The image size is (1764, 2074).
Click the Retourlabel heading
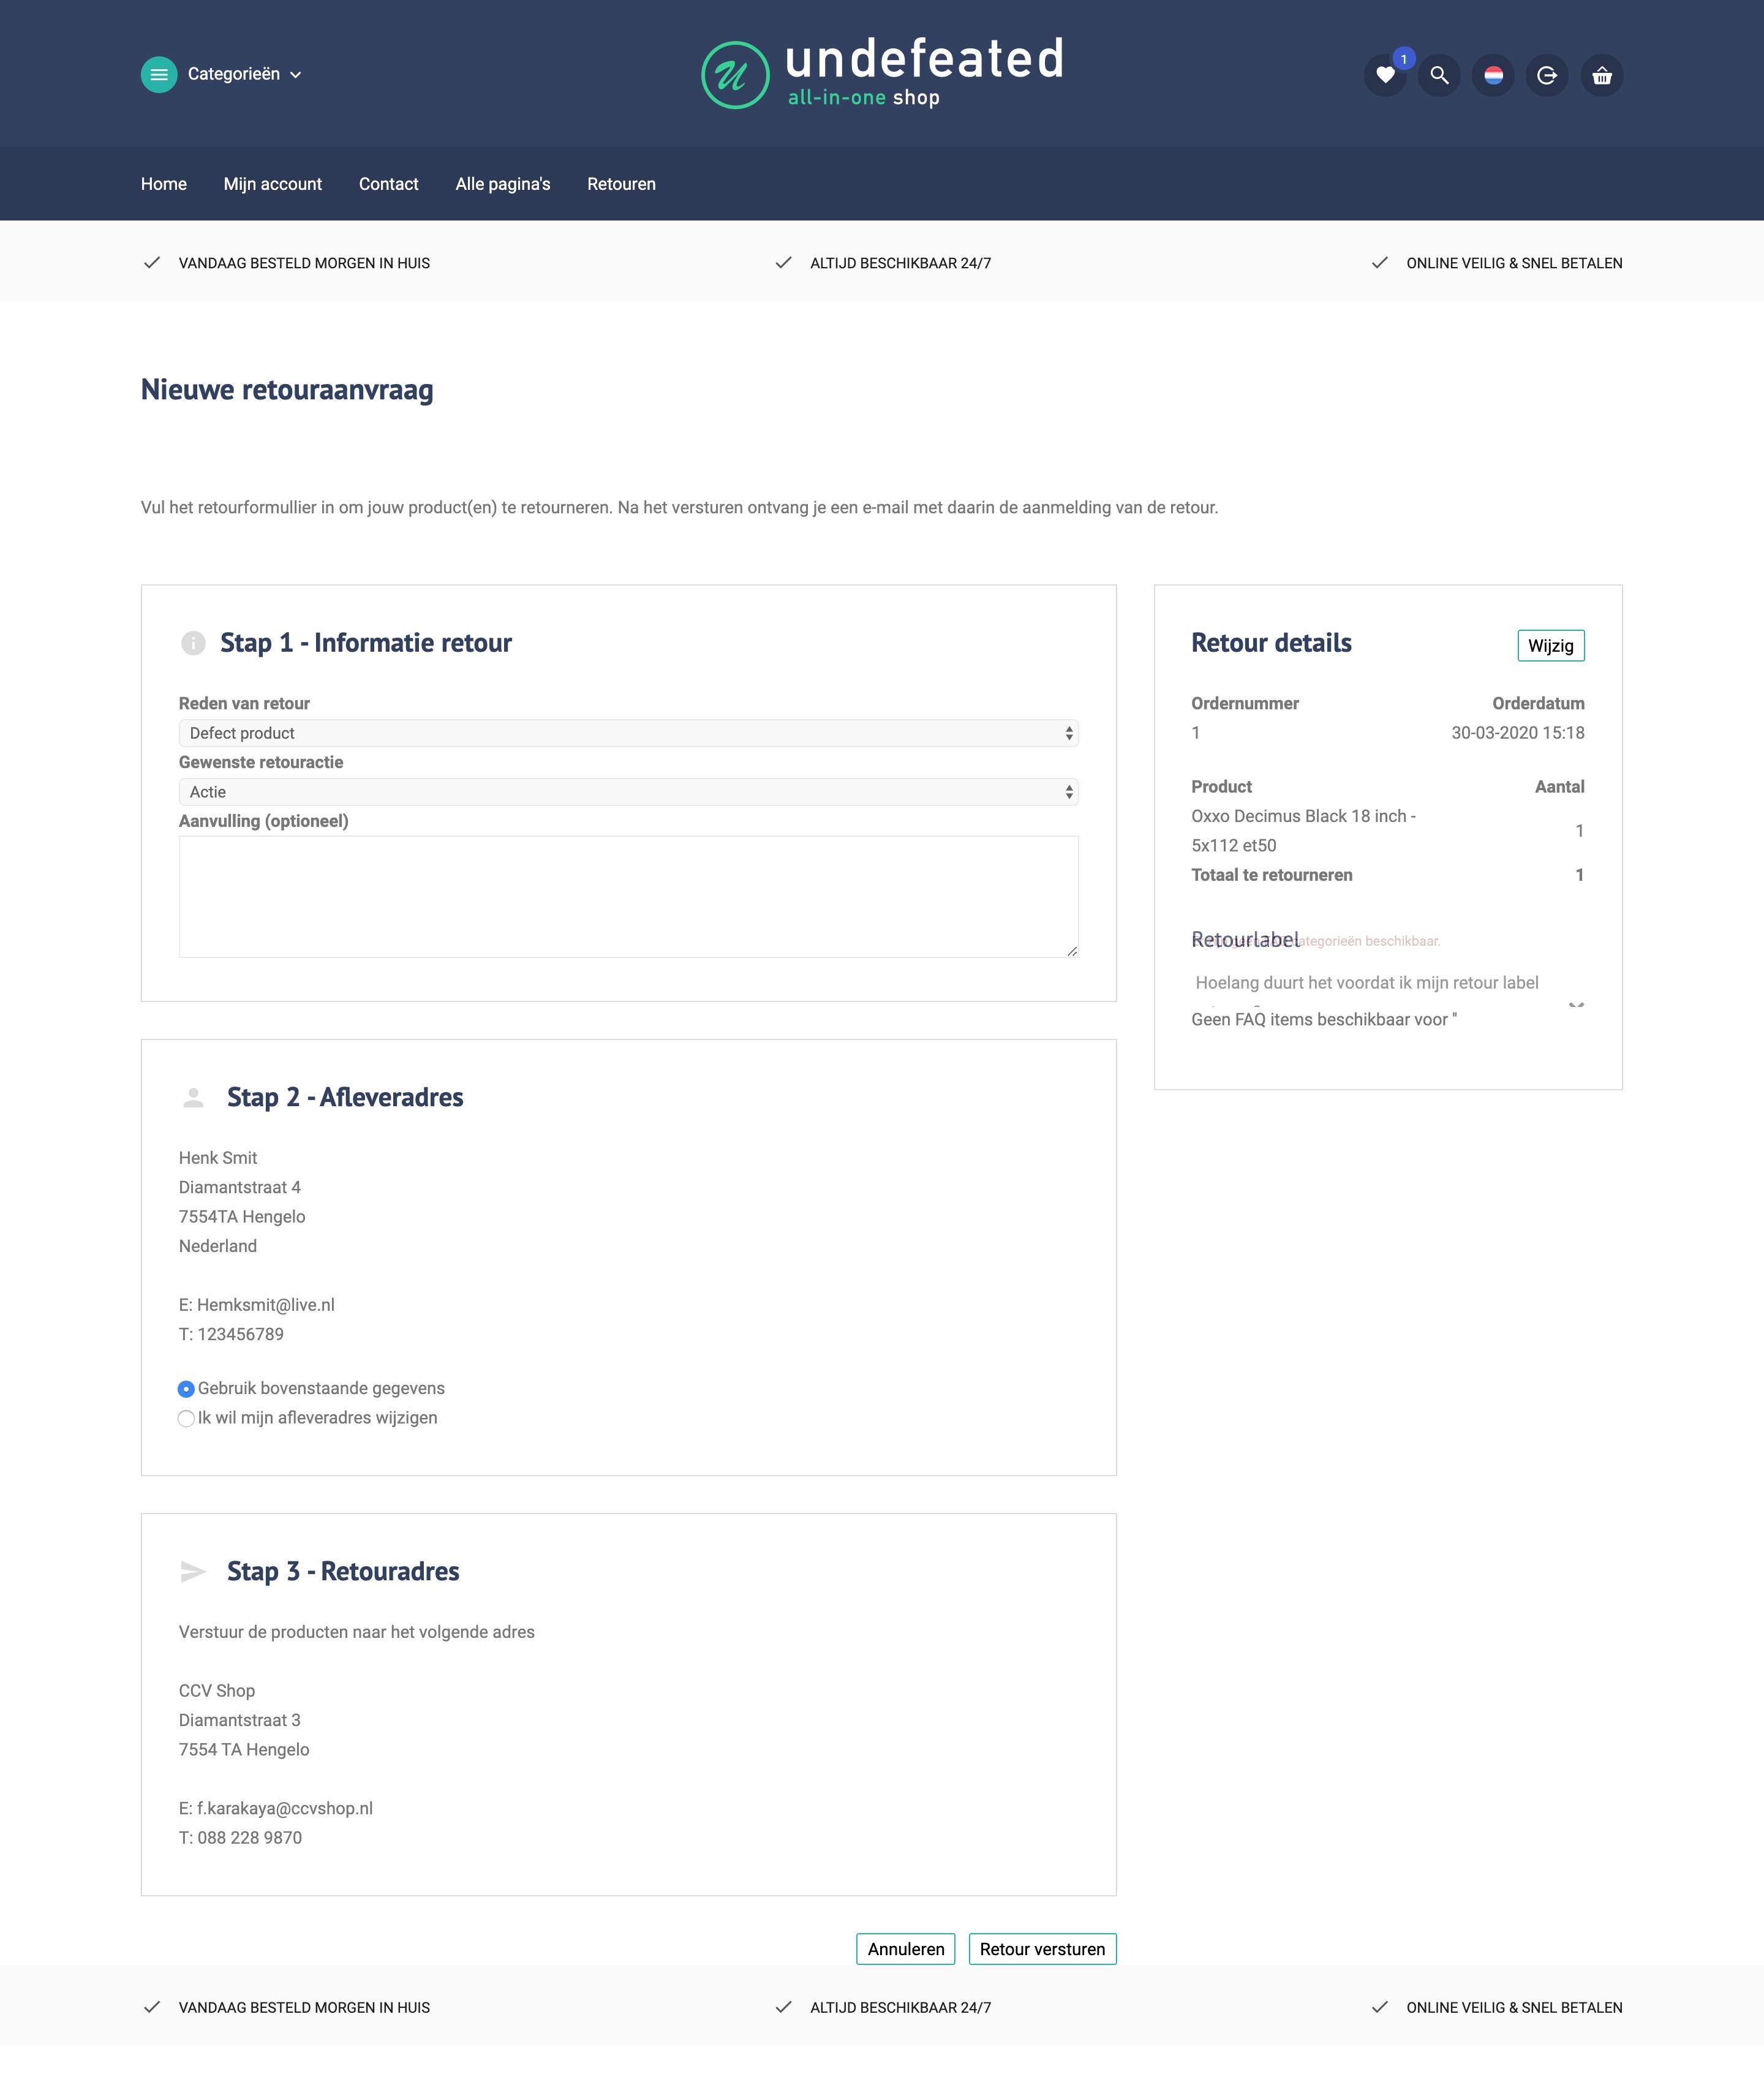coord(1245,940)
